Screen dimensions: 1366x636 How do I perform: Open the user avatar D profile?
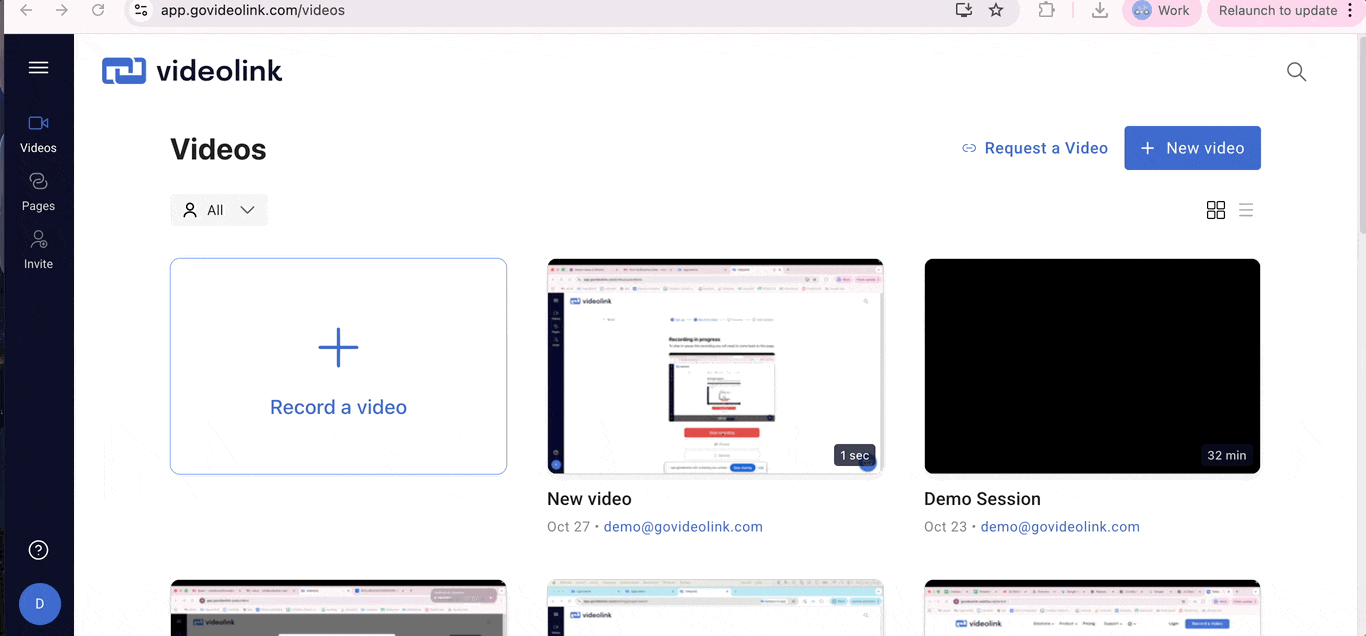tap(39, 604)
